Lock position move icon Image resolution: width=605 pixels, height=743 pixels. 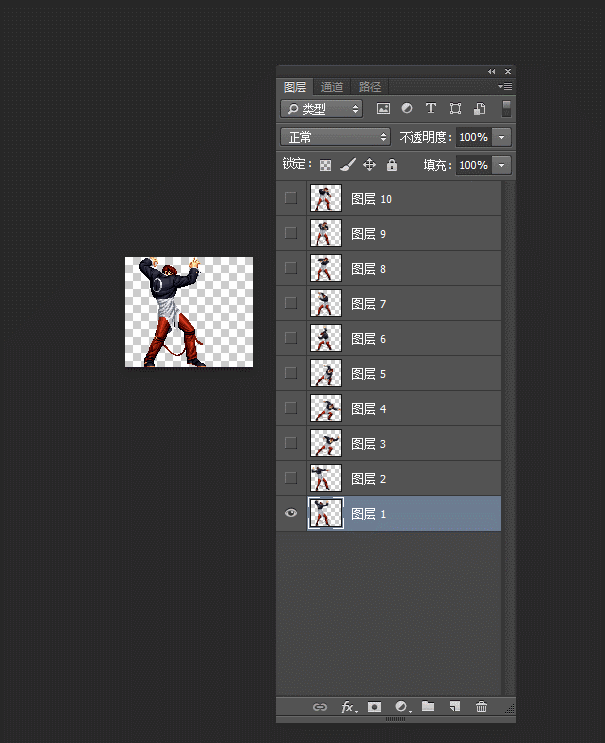pos(370,164)
